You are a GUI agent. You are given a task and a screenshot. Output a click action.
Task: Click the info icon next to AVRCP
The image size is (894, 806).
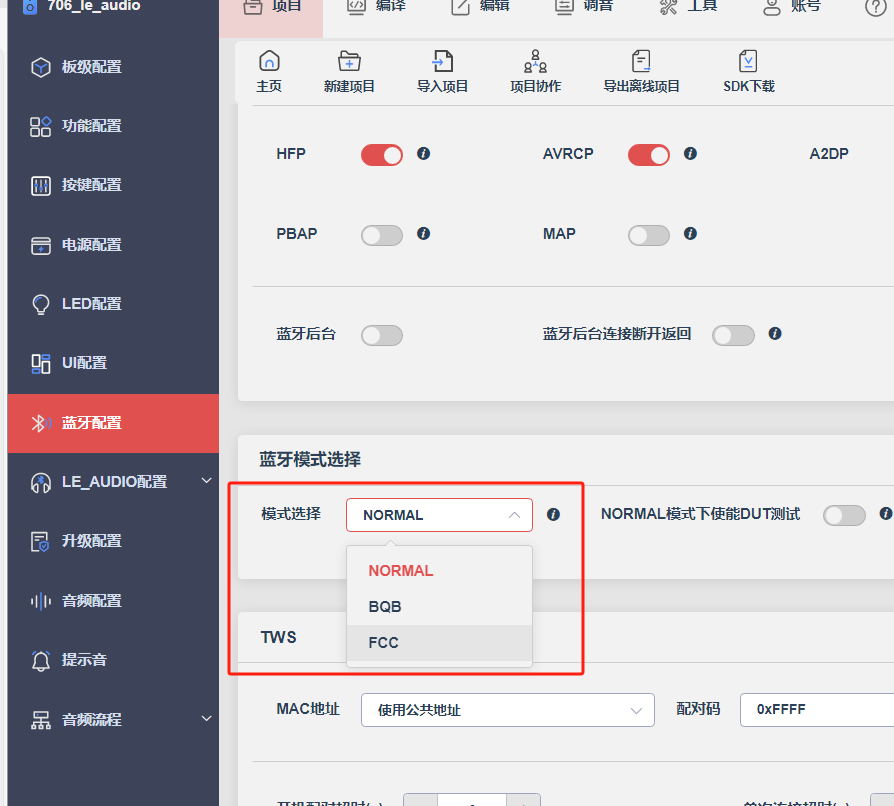(x=690, y=153)
